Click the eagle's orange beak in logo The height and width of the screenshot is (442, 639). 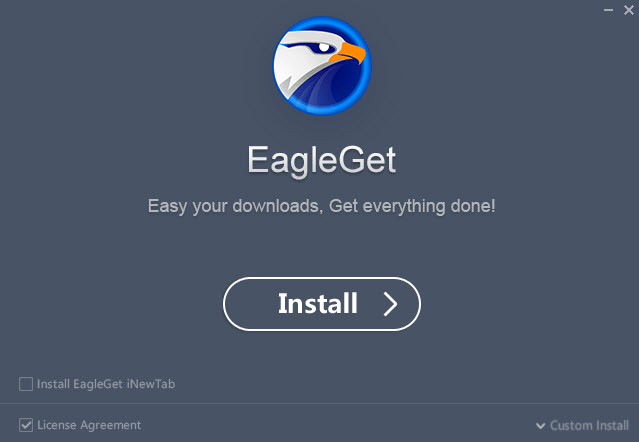pos(349,53)
